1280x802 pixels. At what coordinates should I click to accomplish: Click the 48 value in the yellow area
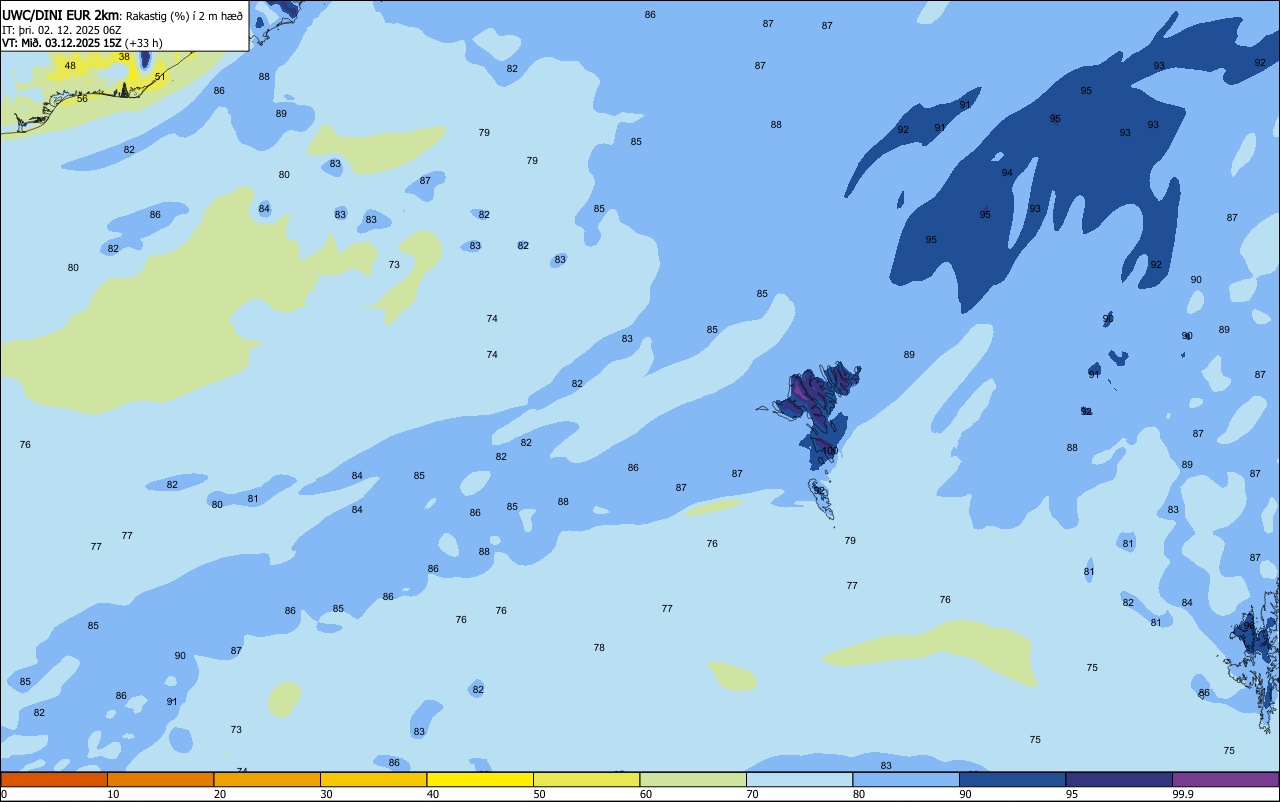point(70,66)
